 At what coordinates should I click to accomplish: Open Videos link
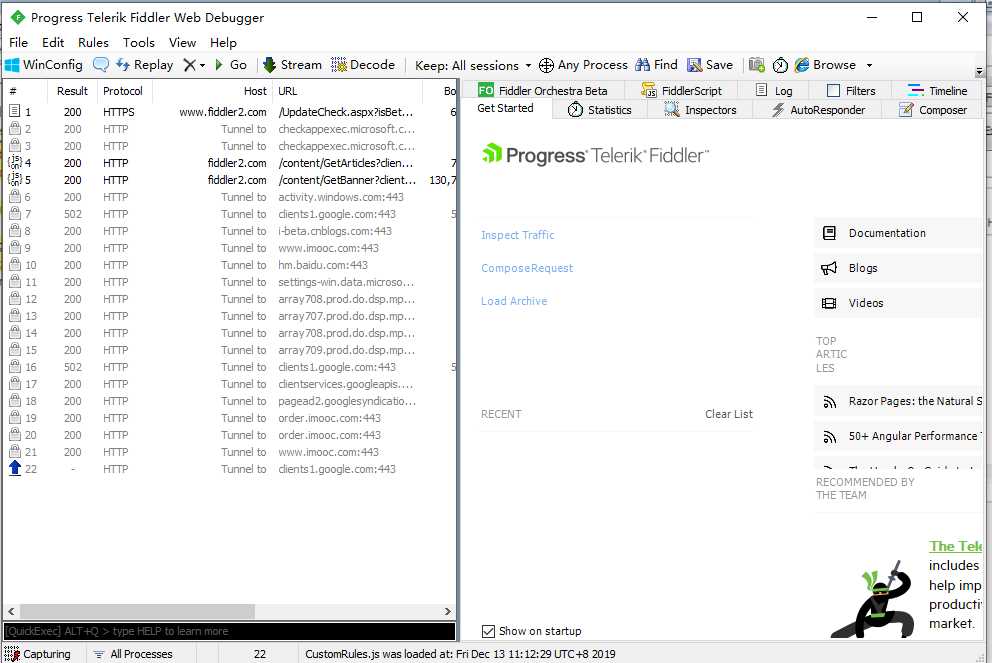pos(898,303)
